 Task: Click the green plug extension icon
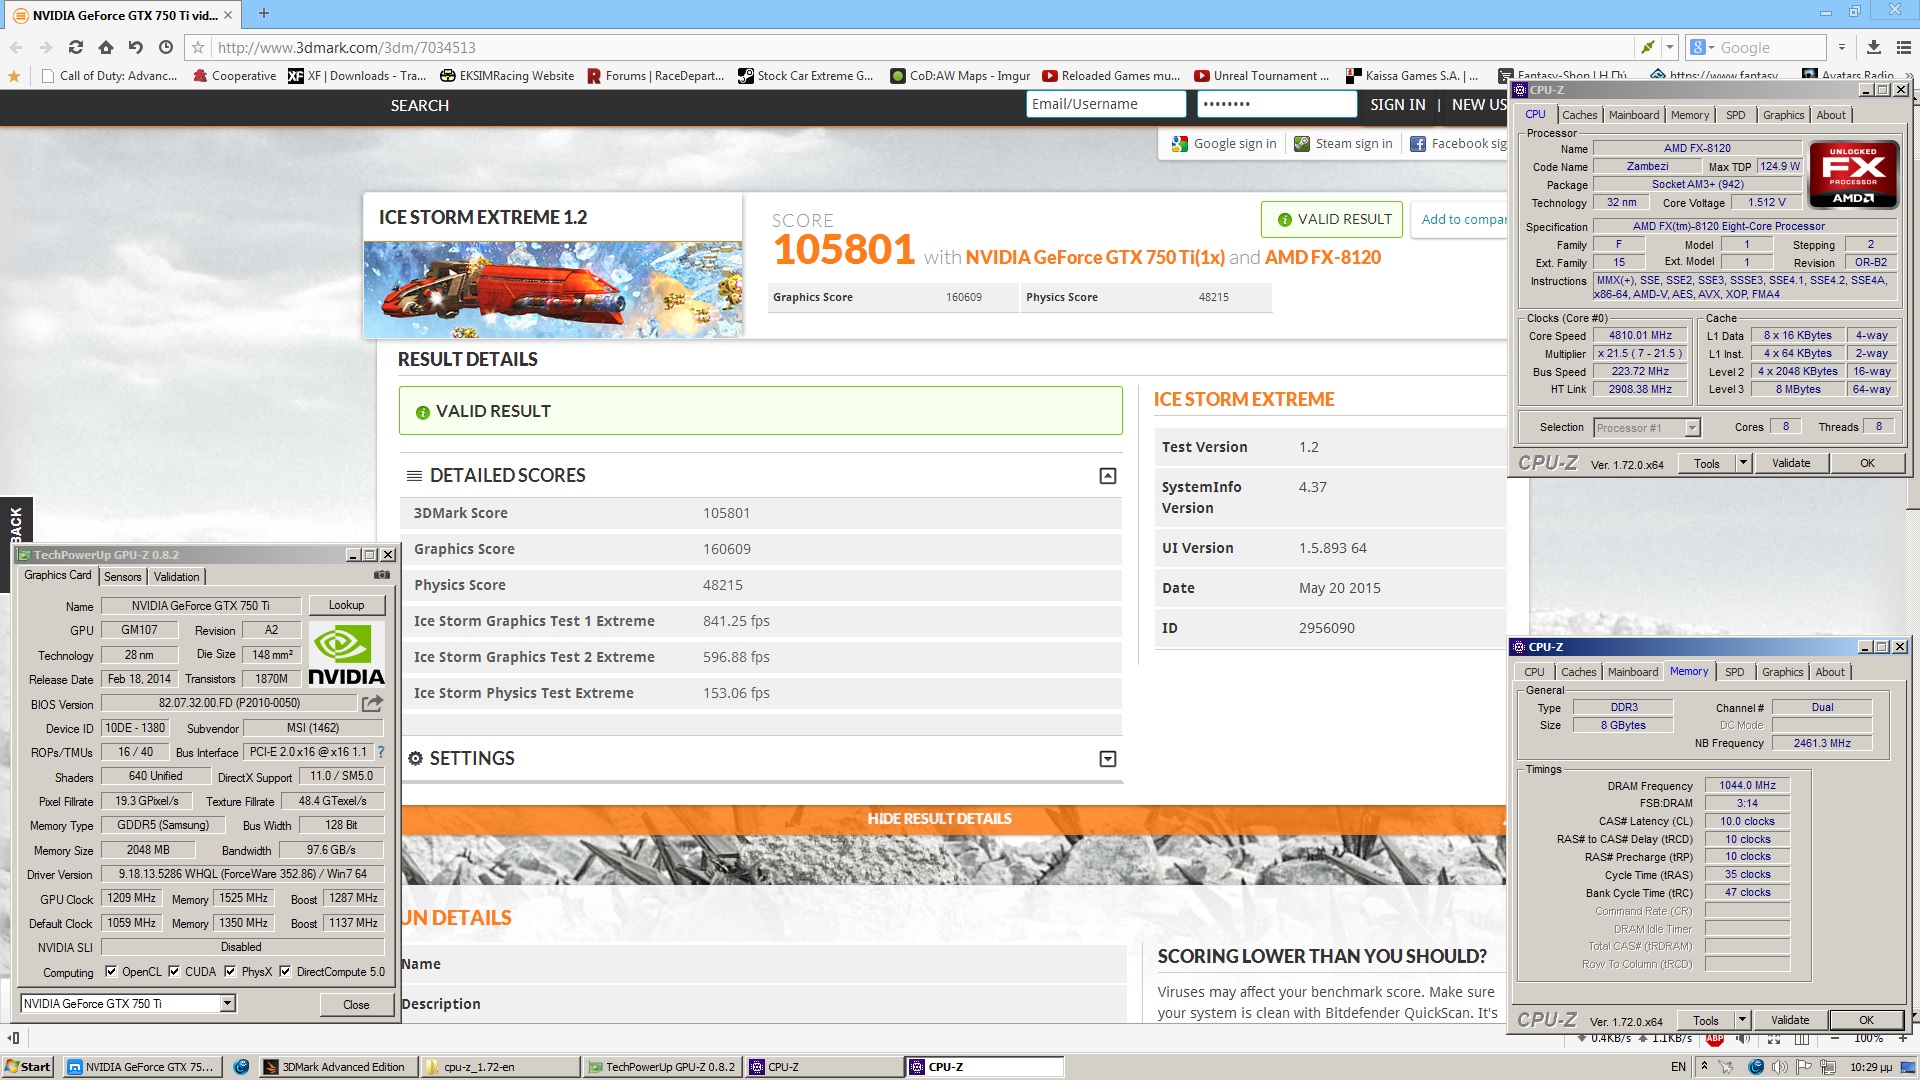click(1647, 47)
